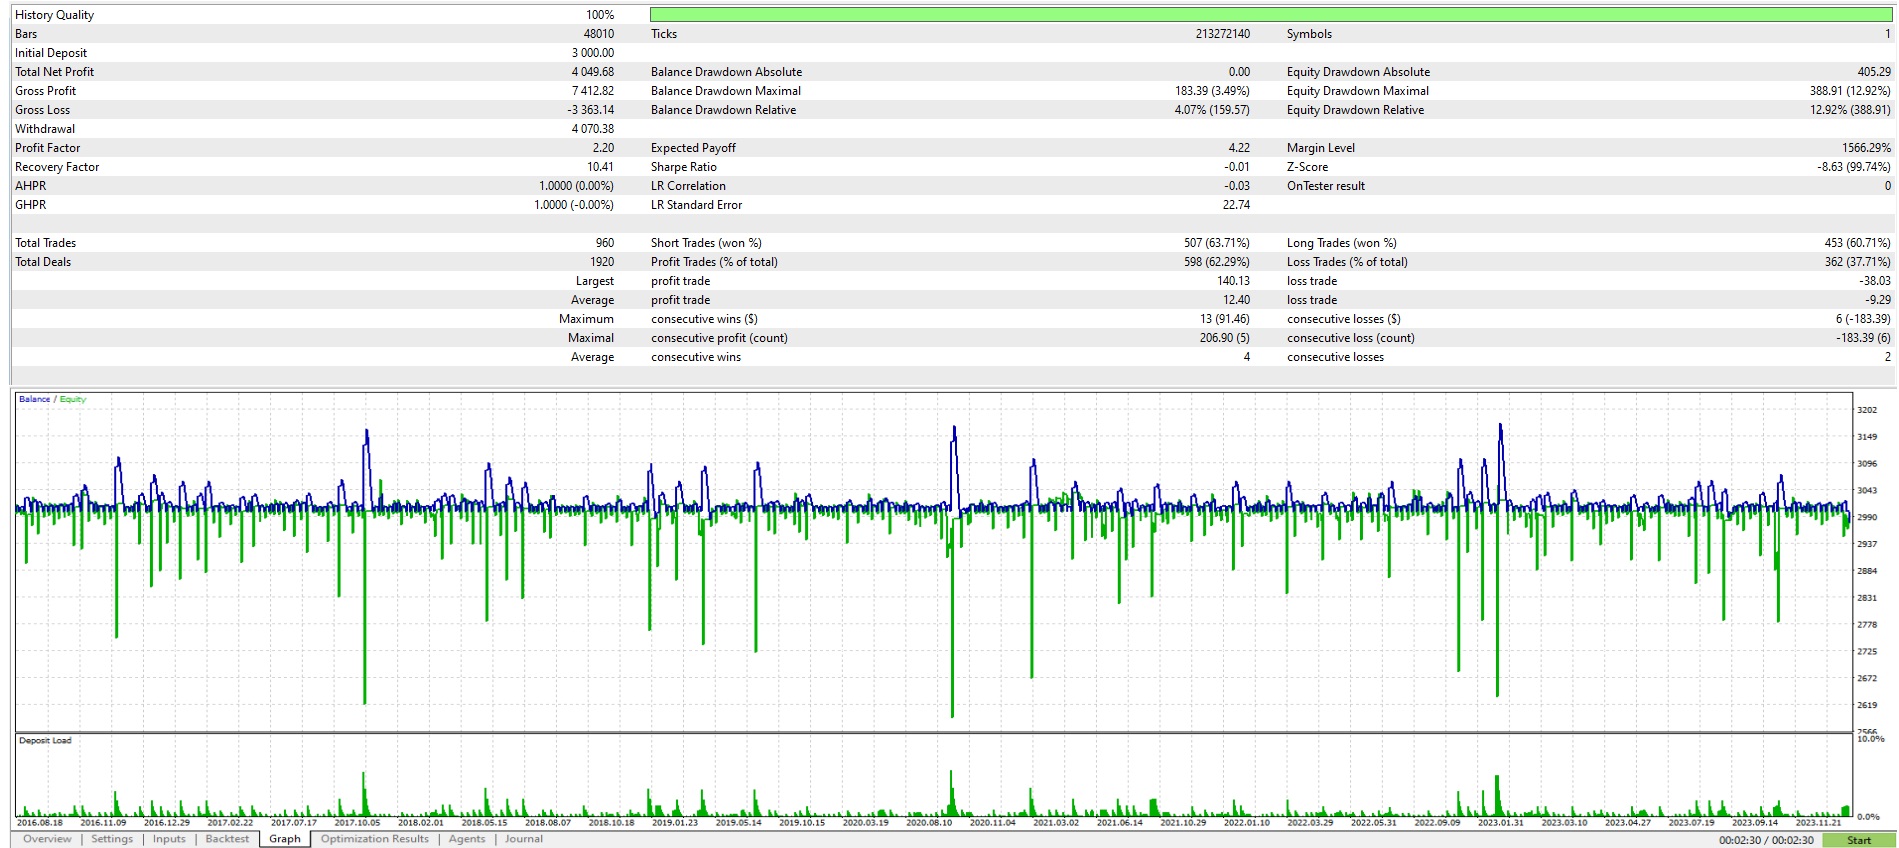Screen dimensions: 1899x848
Task: Click the largest profit trade value 140.13
Action: point(1233,281)
